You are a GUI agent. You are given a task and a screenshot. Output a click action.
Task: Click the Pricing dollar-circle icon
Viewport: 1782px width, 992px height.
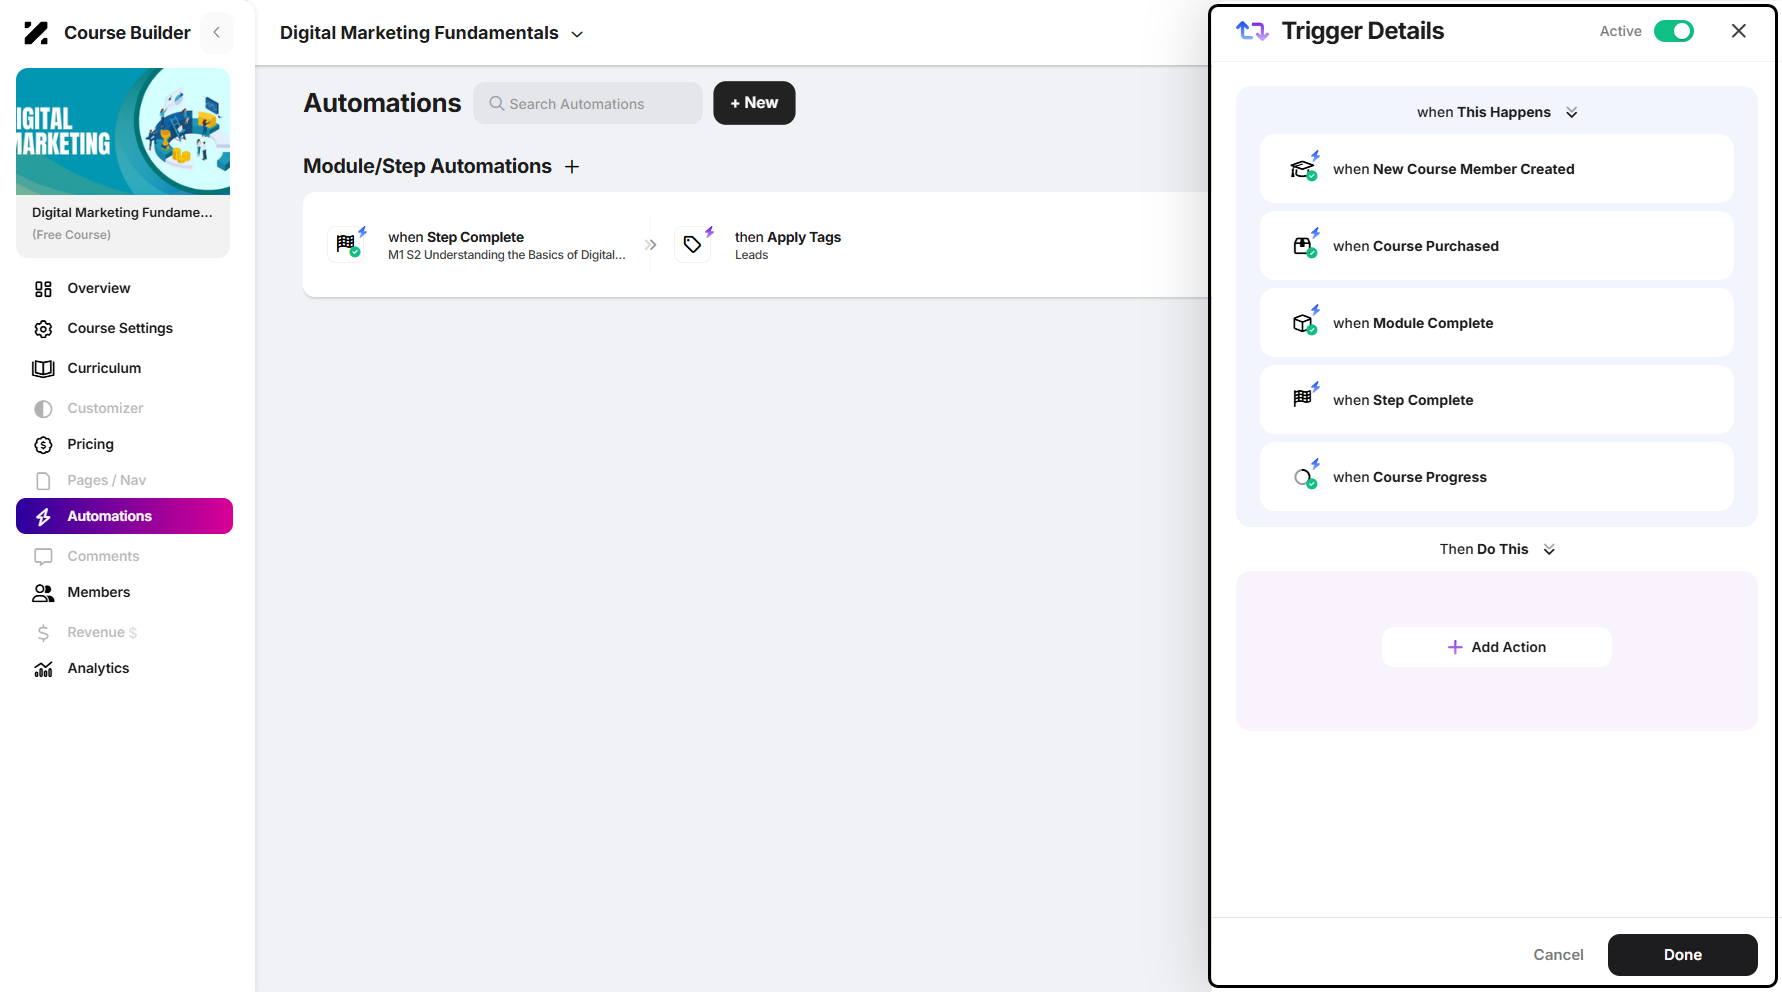click(x=43, y=445)
